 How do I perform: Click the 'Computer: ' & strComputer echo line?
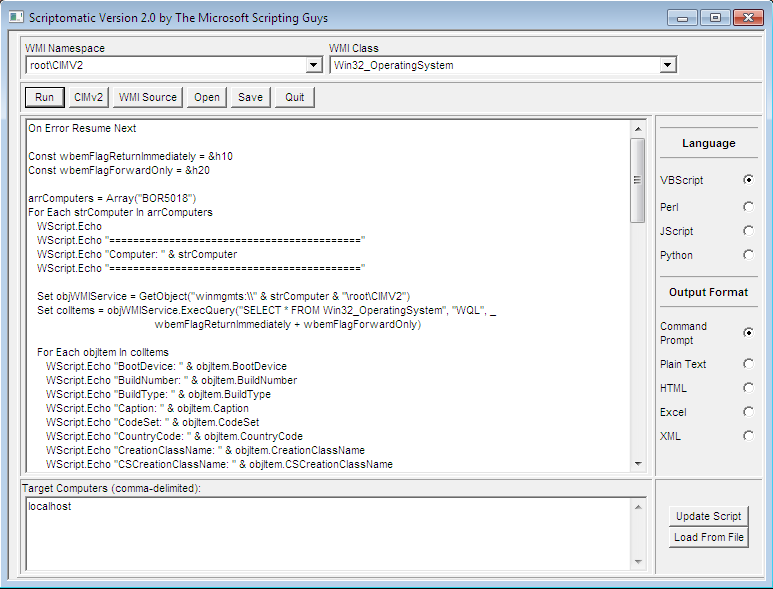point(137,254)
